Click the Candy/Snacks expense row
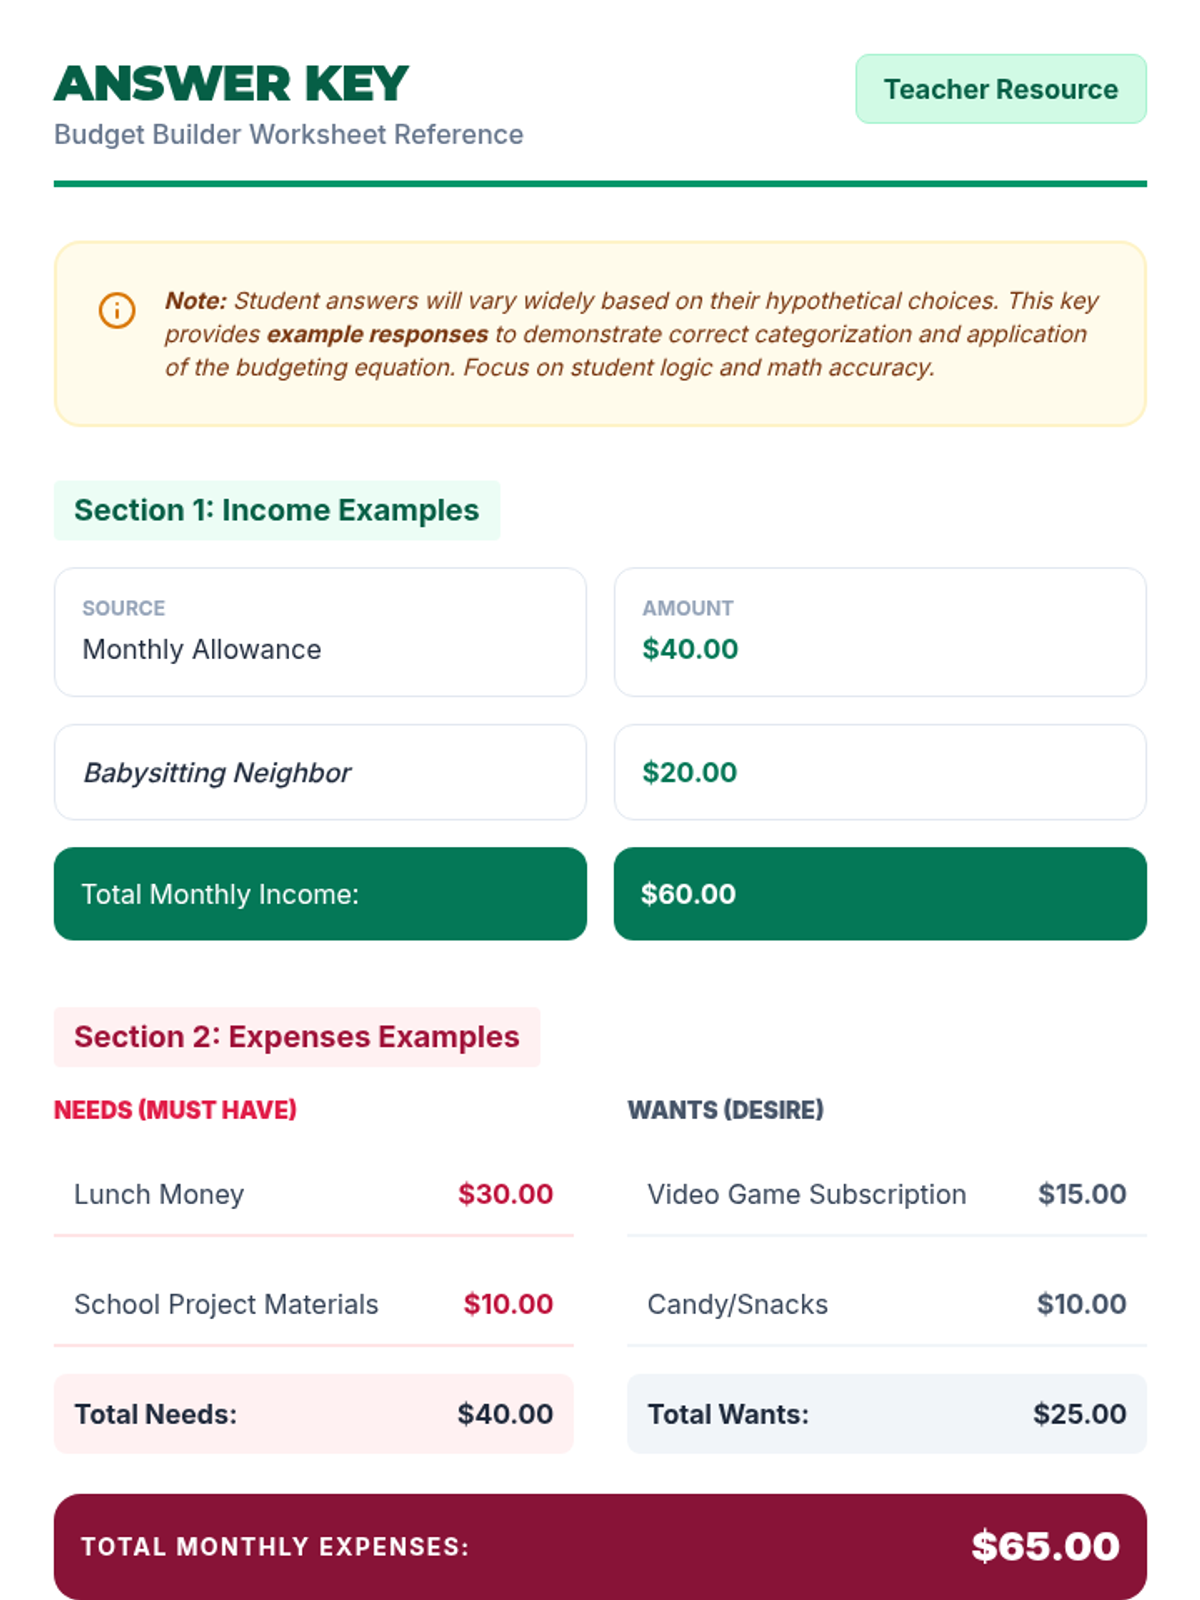This screenshot has width=1200, height=1600. [x=886, y=1304]
